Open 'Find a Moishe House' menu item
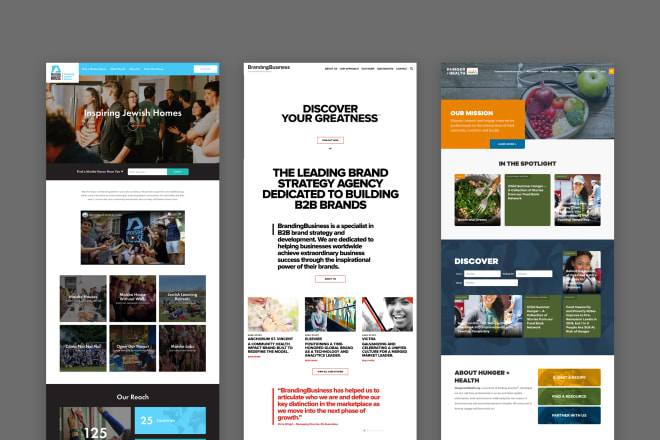The height and width of the screenshot is (440, 660). point(94,69)
